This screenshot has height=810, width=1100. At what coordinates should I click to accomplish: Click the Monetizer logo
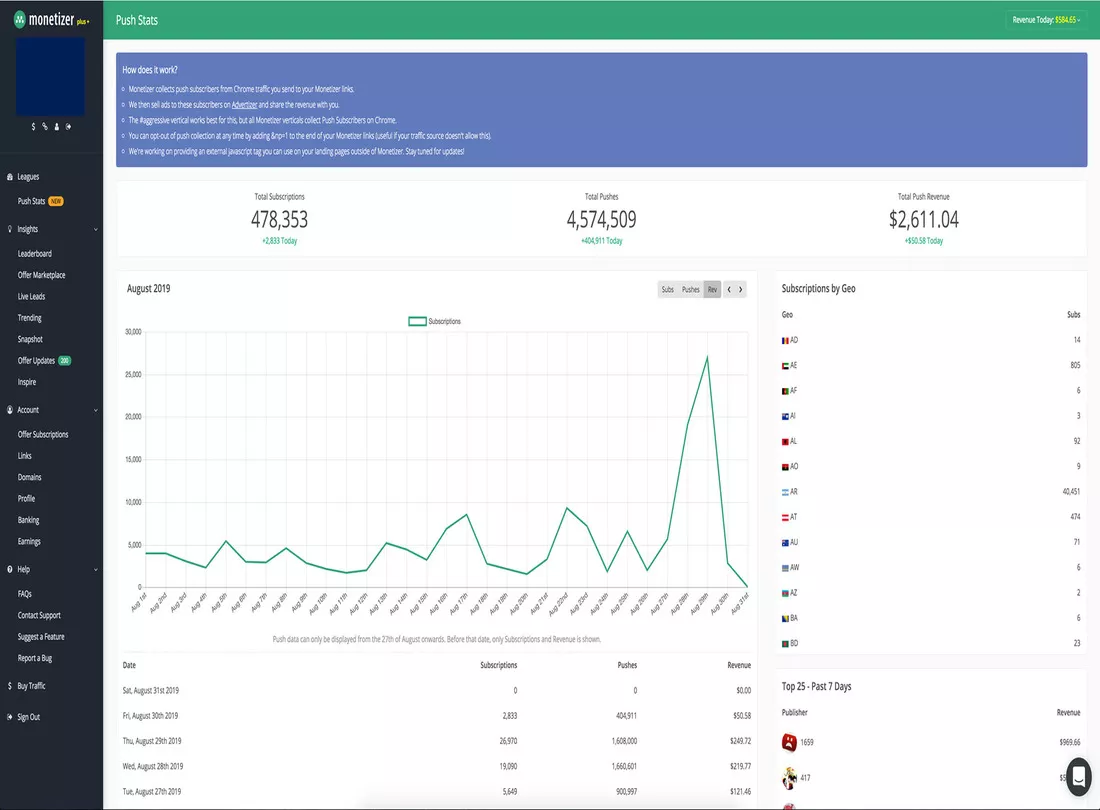(52, 20)
